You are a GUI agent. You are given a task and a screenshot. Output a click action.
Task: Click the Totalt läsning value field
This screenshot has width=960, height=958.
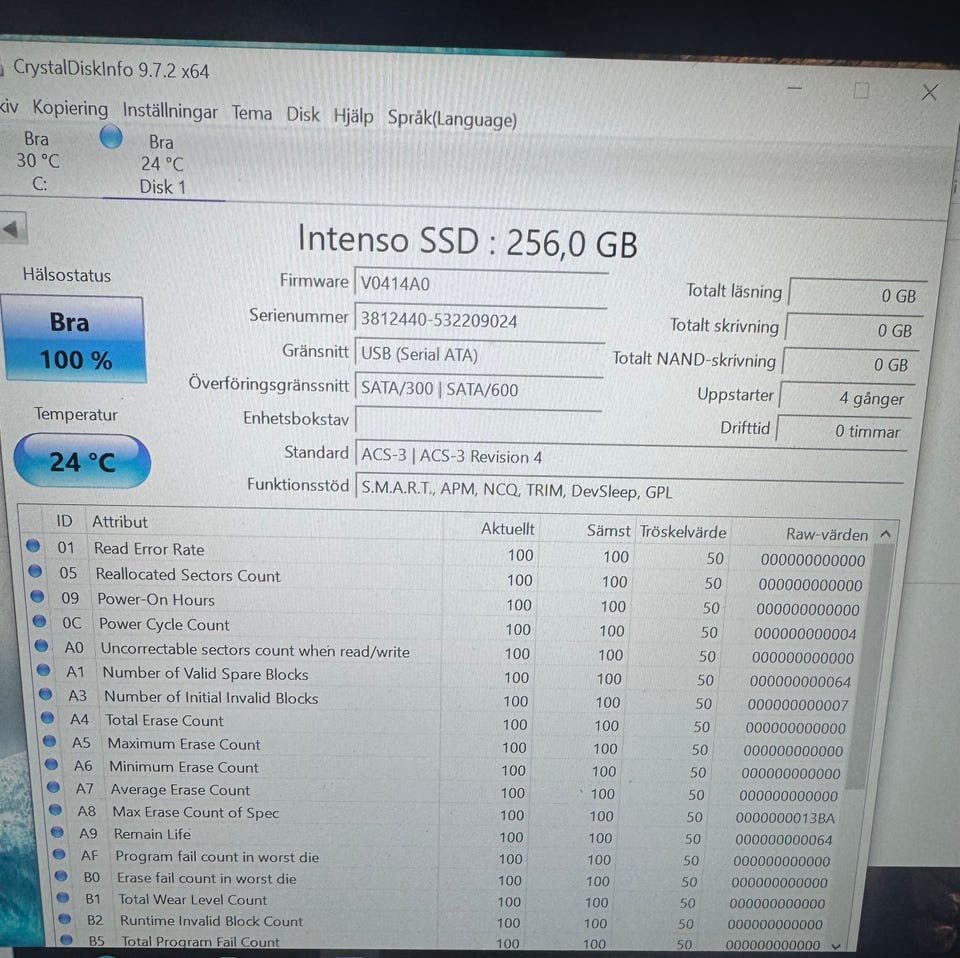coord(857,294)
